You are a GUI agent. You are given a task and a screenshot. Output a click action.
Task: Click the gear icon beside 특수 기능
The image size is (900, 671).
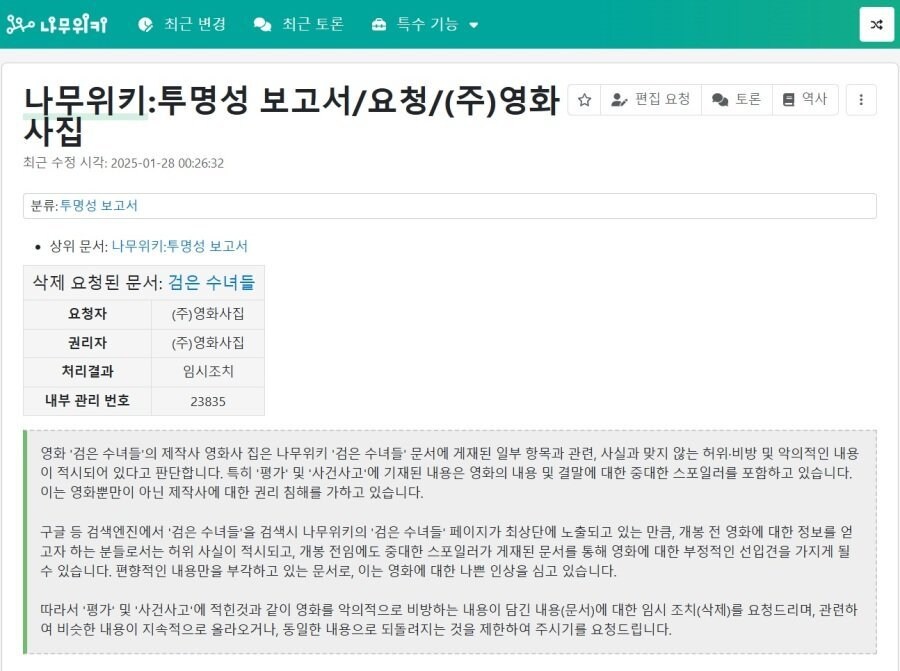(x=382, y=24)
